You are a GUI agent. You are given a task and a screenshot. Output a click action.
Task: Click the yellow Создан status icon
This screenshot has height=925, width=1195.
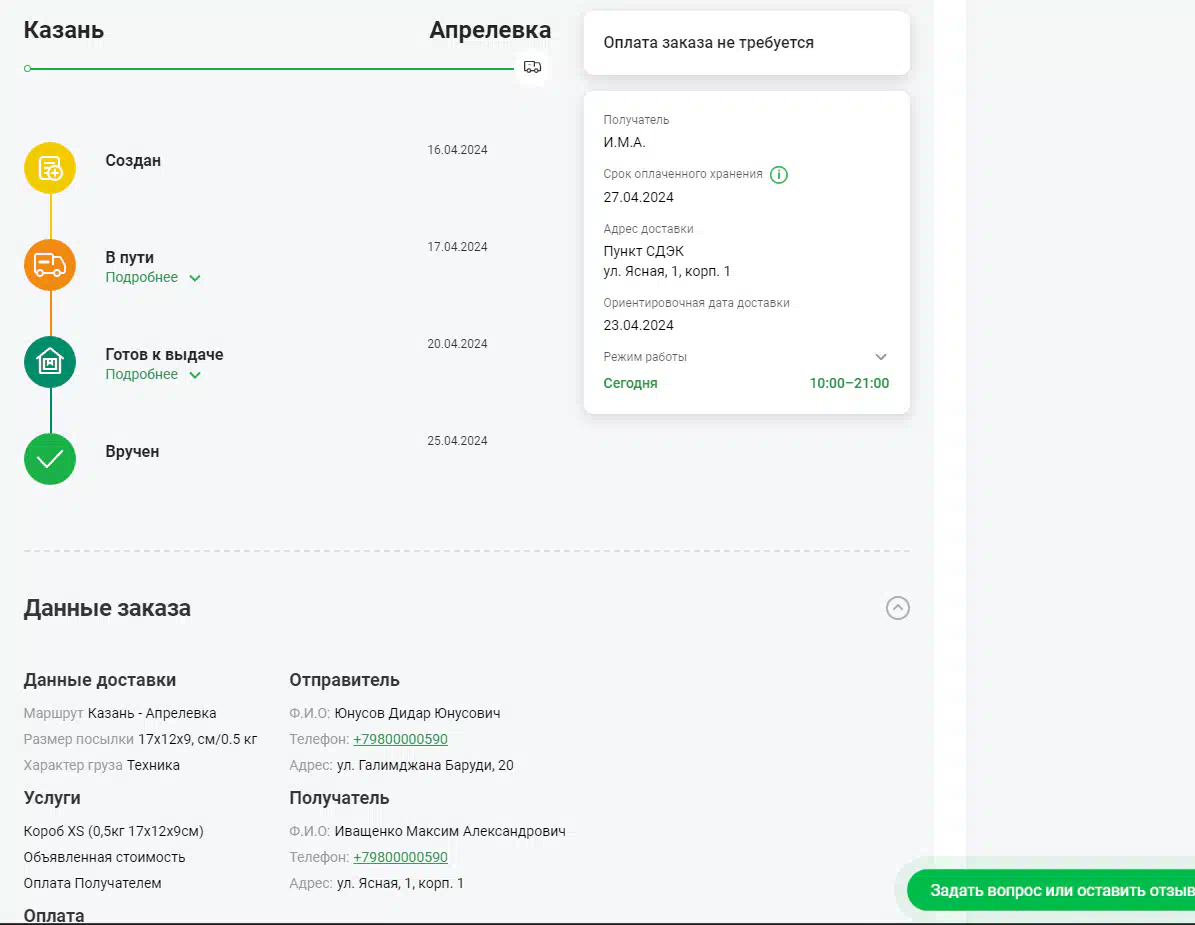(x=50, y=168)
